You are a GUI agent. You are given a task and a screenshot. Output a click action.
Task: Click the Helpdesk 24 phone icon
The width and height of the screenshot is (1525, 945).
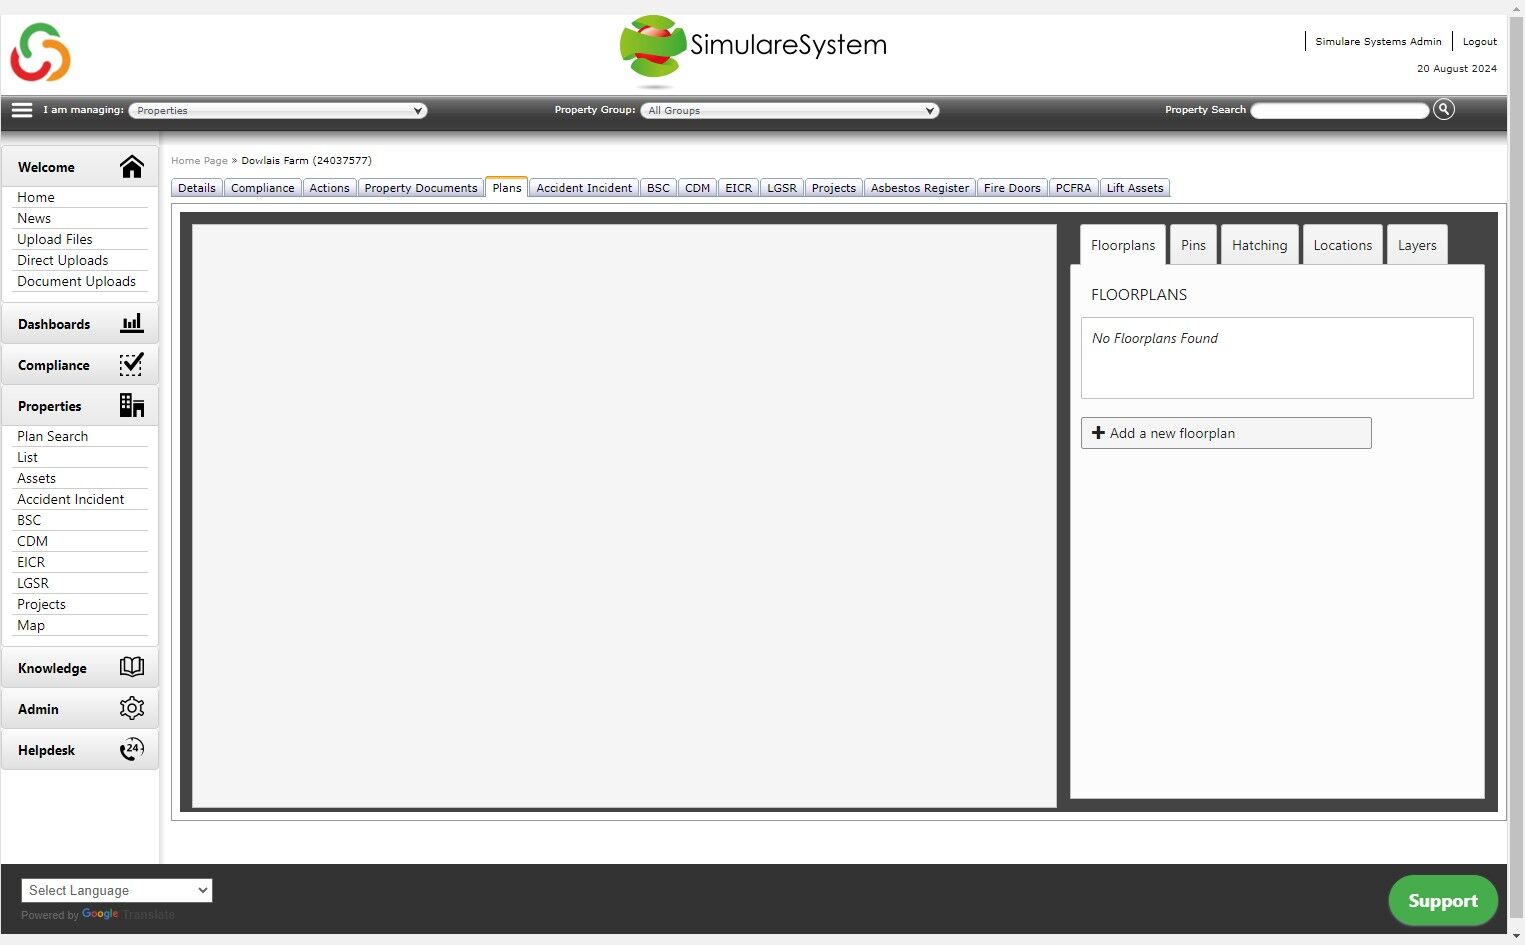[132, 749]
